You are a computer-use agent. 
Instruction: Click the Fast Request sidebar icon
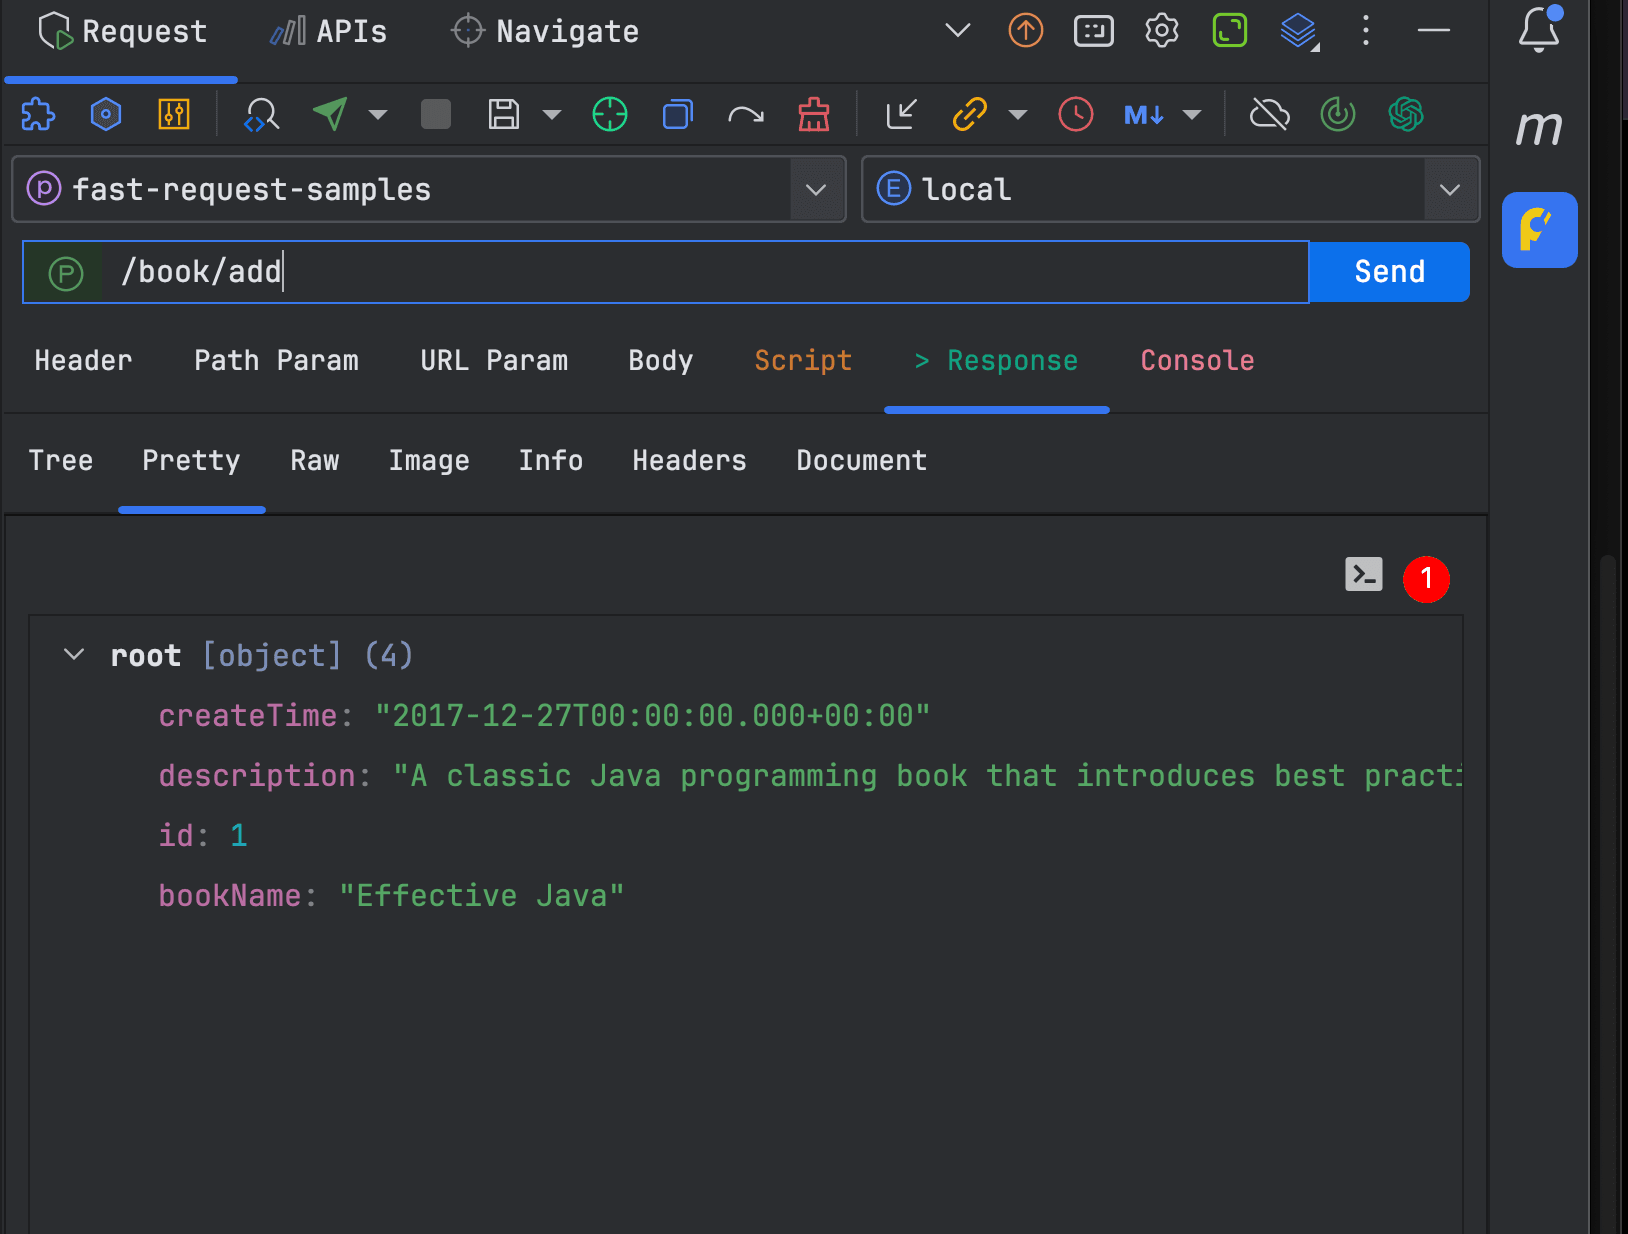coord(1540,230)
